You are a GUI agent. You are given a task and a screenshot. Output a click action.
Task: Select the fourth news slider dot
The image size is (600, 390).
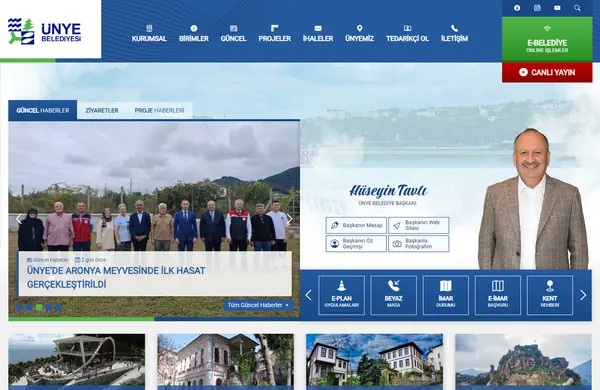49,307
